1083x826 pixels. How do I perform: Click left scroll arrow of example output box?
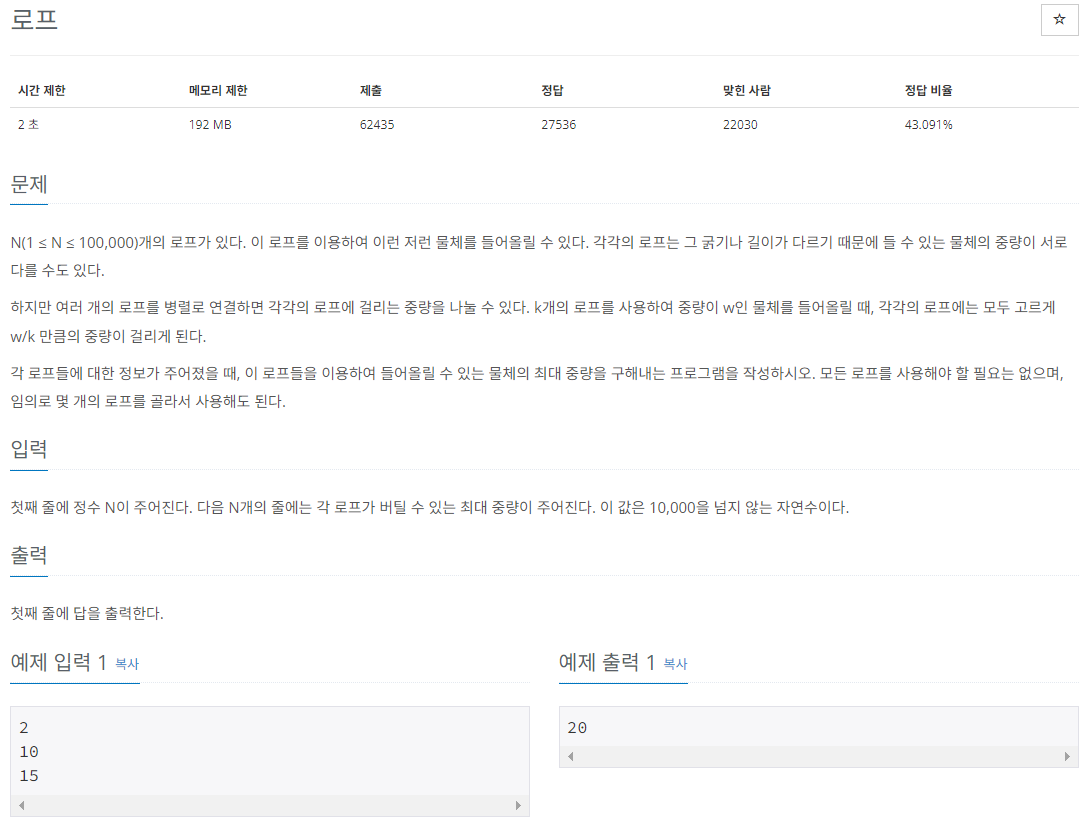point(571,756)
